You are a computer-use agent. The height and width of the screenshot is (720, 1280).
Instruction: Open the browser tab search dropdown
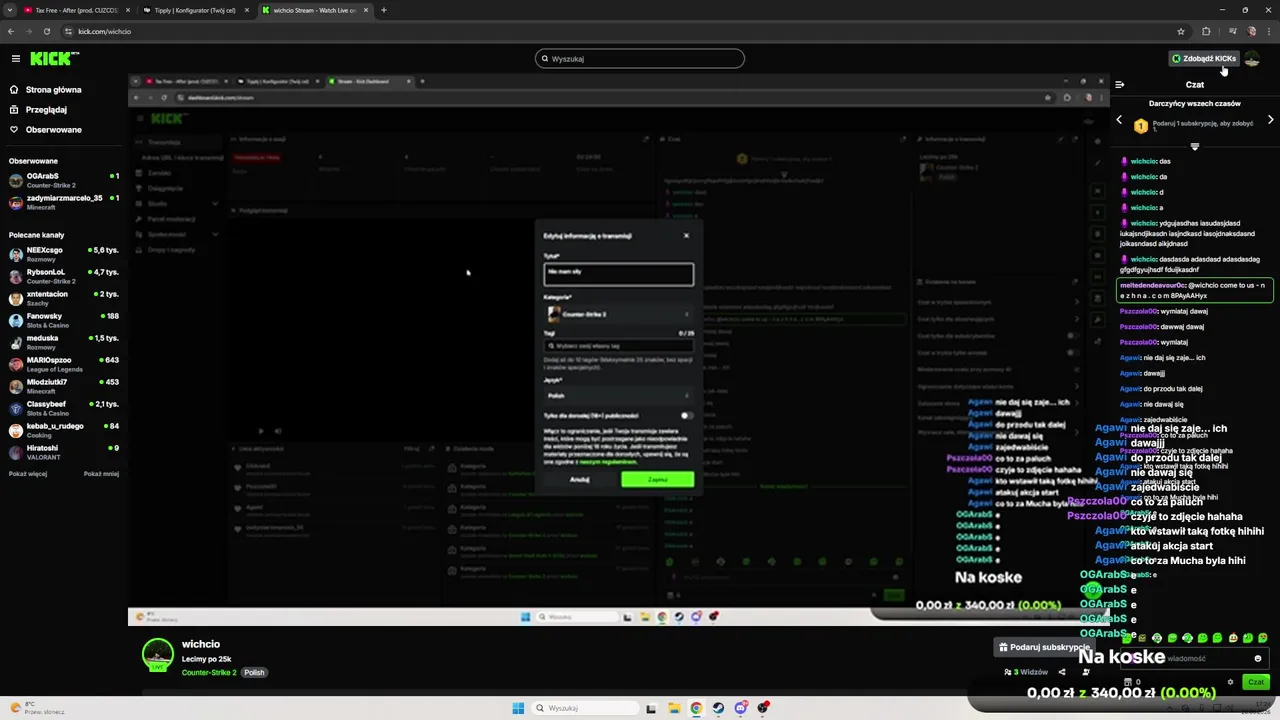coord(11,10)
